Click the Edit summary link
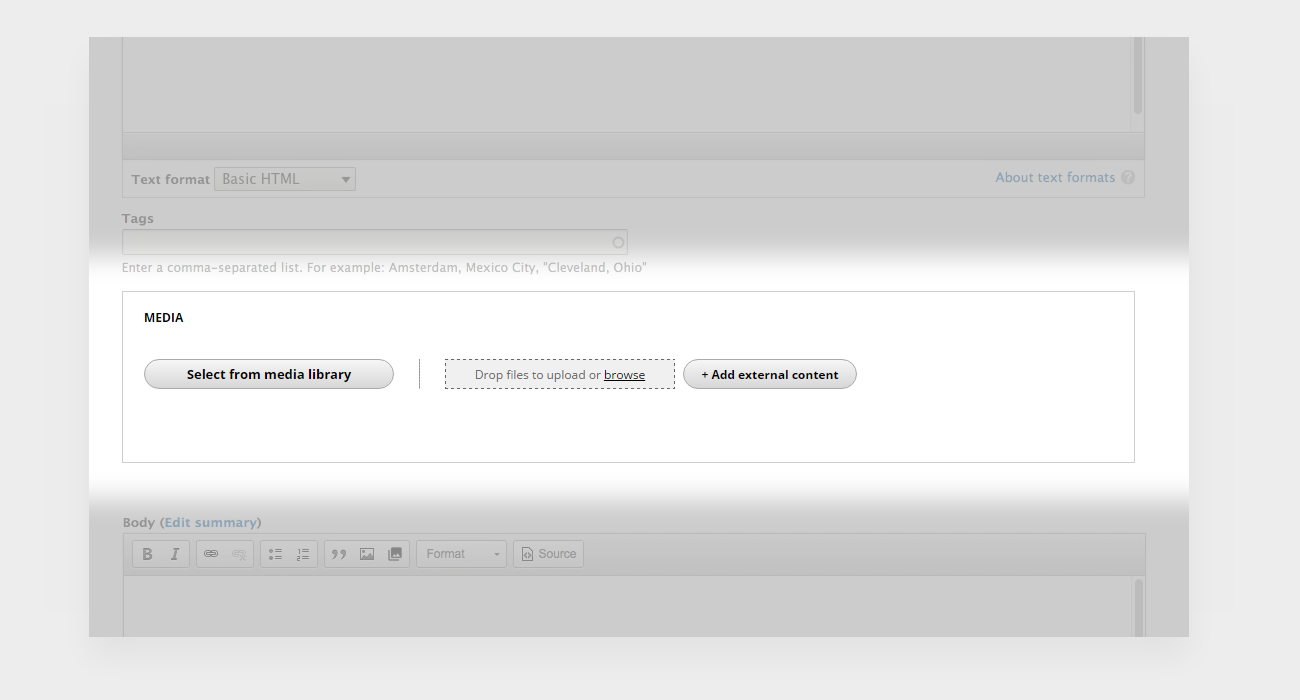Viewport: 1300px width, 700px height. pyautogui.click(x=210, y=521)
